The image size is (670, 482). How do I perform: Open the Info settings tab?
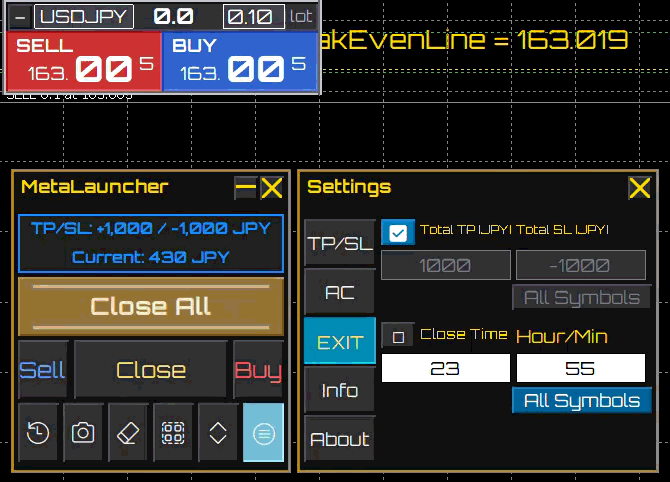click(340, 390)
